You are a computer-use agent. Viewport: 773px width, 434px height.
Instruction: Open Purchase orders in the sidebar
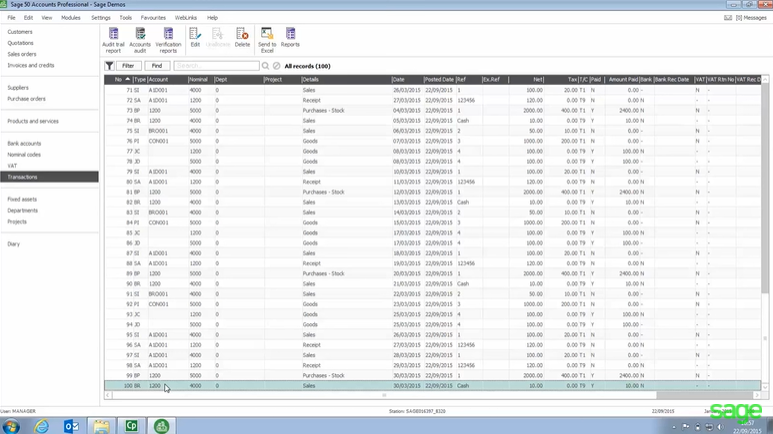click(26, 99)
